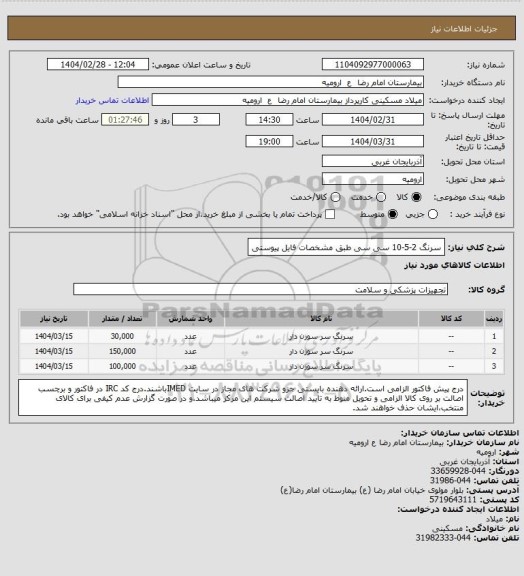Image resolution: width=524 pixels, height=576 pixels.
Task: Click quantity 100,000 in row 3
Action: pyautogui.click(x=122, y=366)
